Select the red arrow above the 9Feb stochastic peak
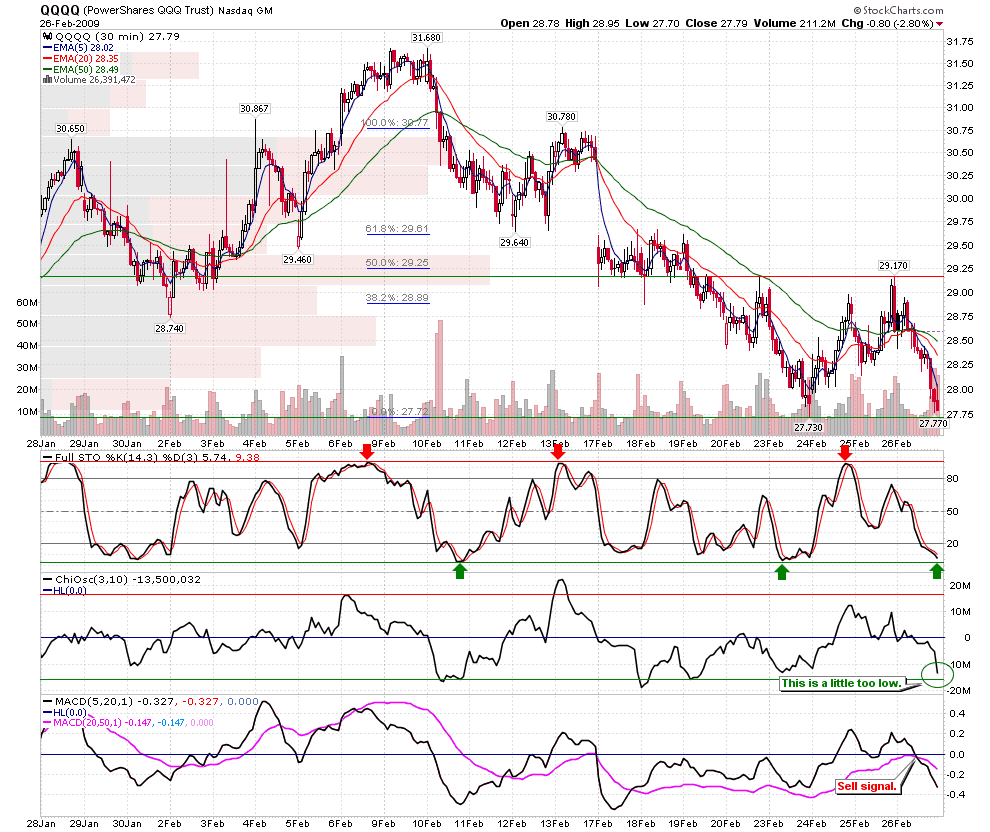This screenshot has height=832, width=990. (x=367, y=452)
